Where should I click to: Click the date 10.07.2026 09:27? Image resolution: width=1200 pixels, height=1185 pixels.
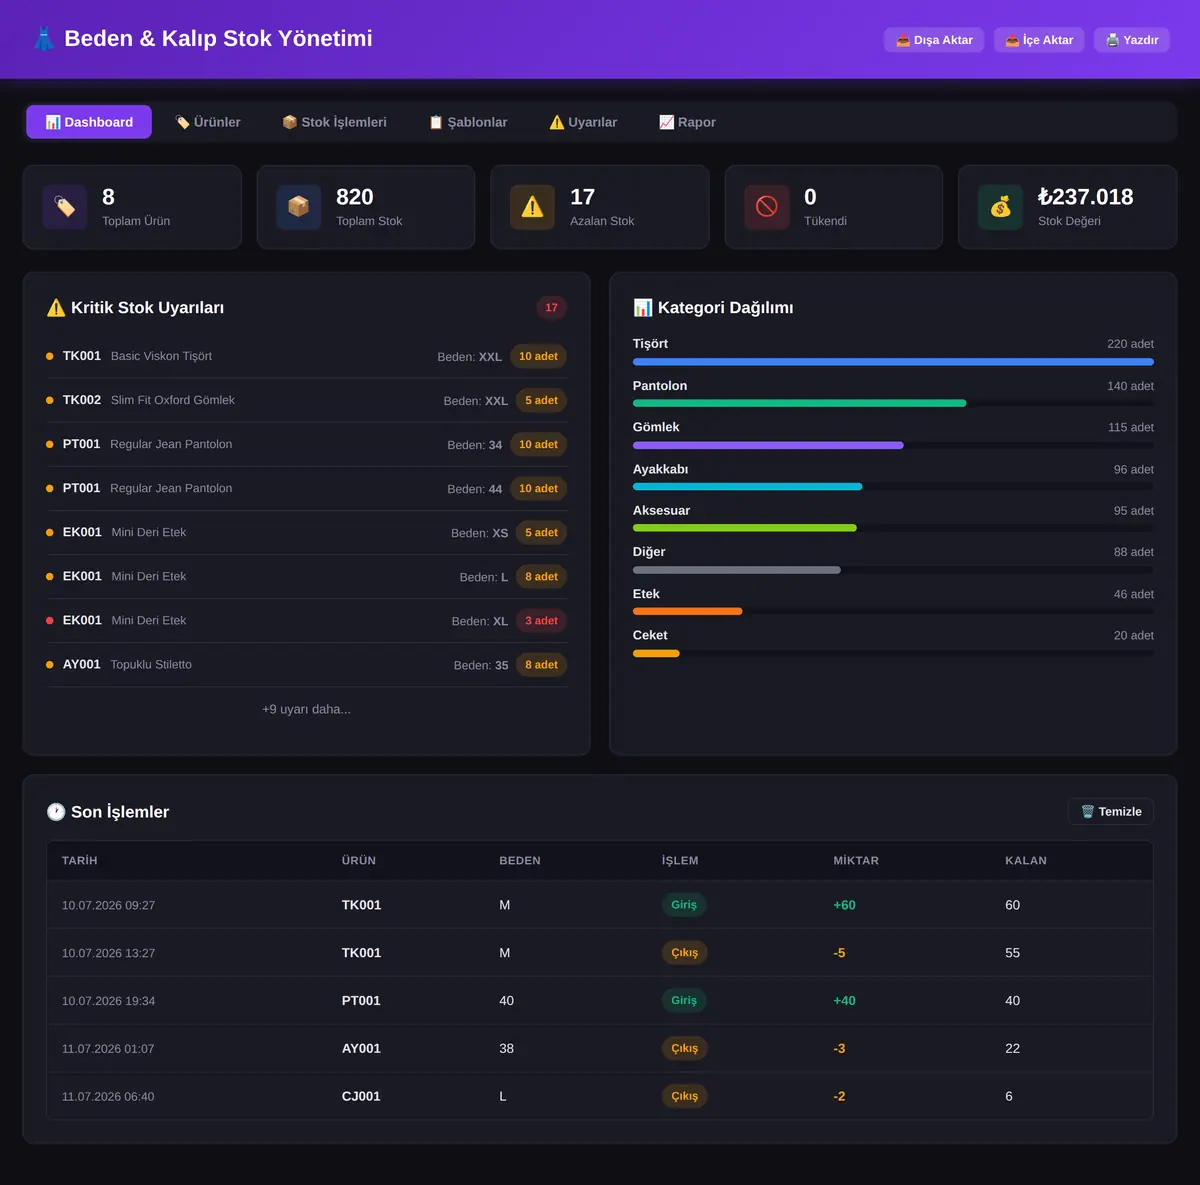[x=108, y=905]
